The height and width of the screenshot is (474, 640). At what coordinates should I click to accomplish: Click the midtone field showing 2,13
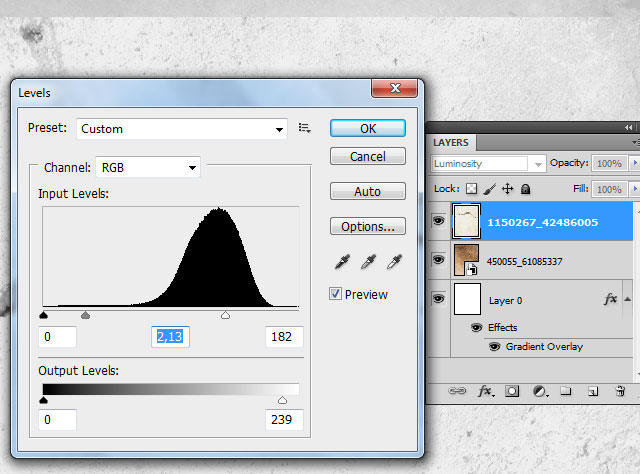[x=170, y=337]
